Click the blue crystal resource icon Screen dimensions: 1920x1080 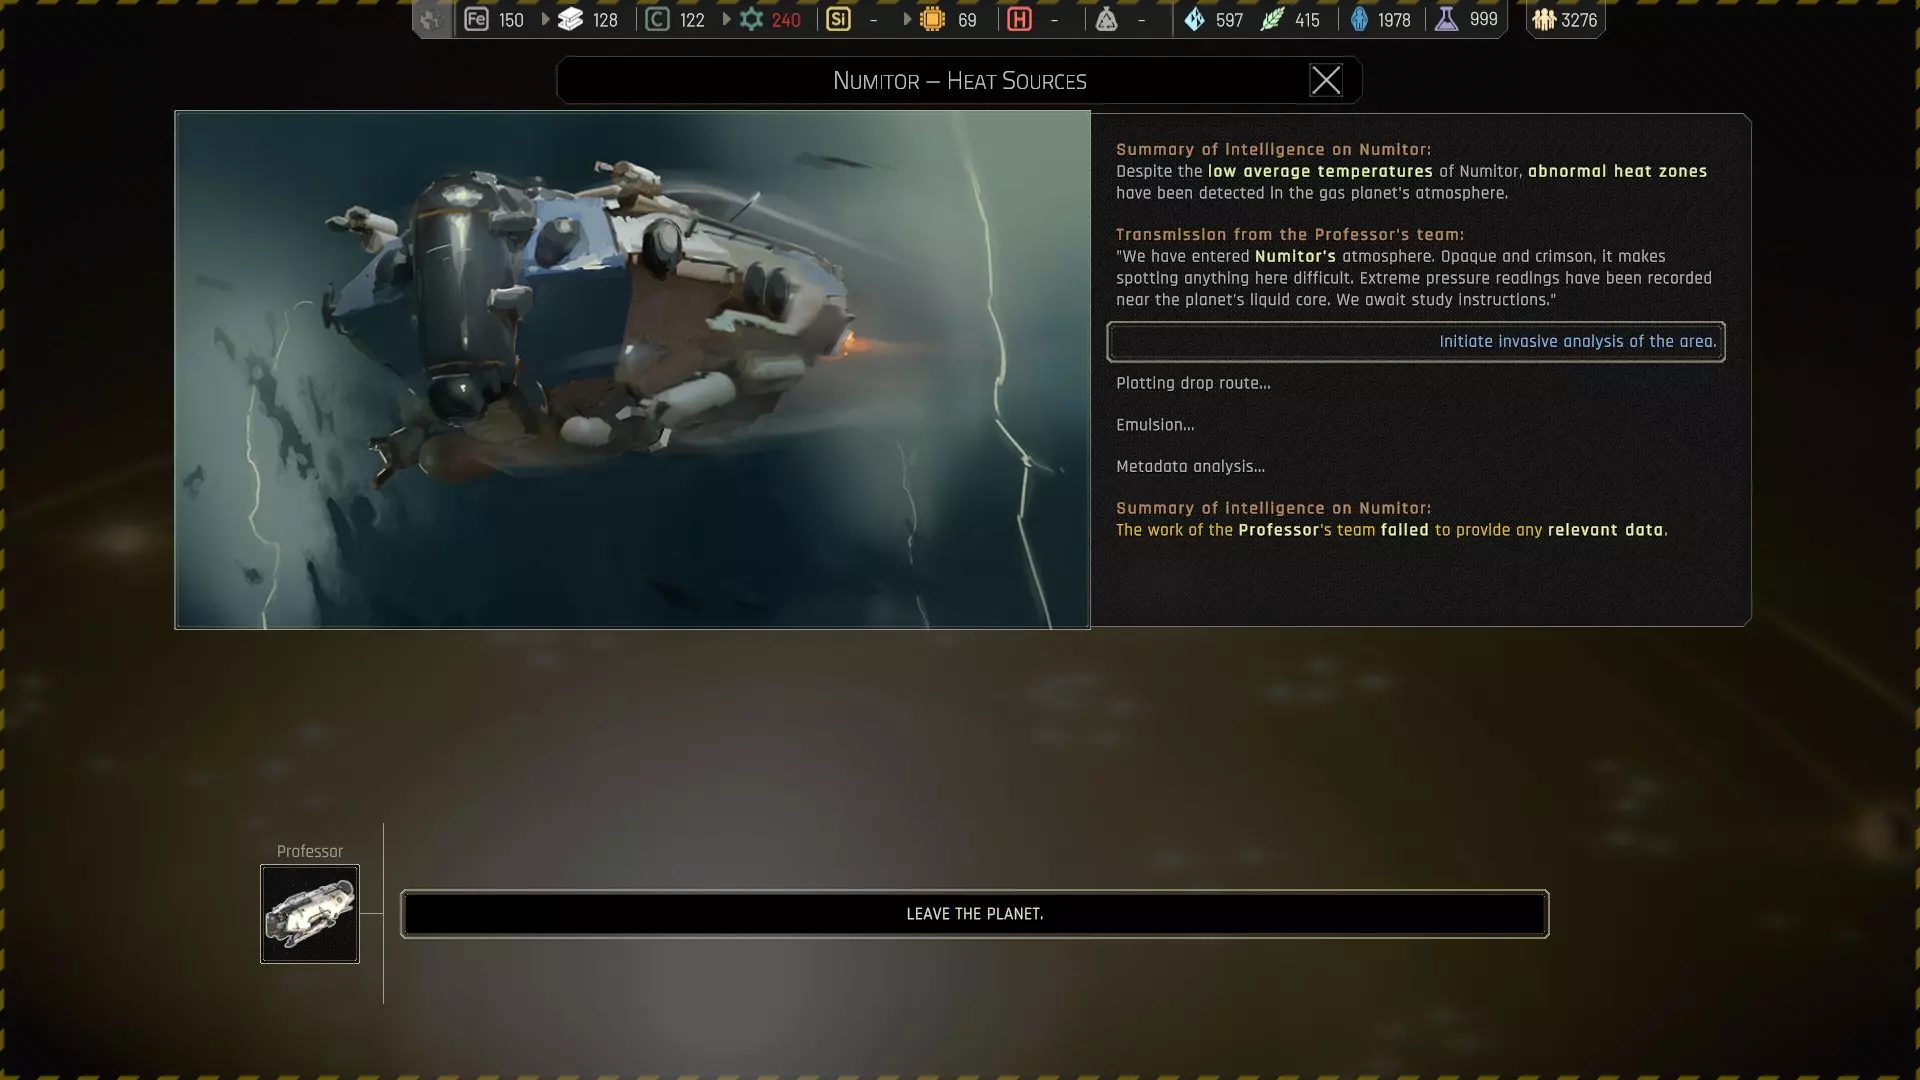pos(1194,19)
